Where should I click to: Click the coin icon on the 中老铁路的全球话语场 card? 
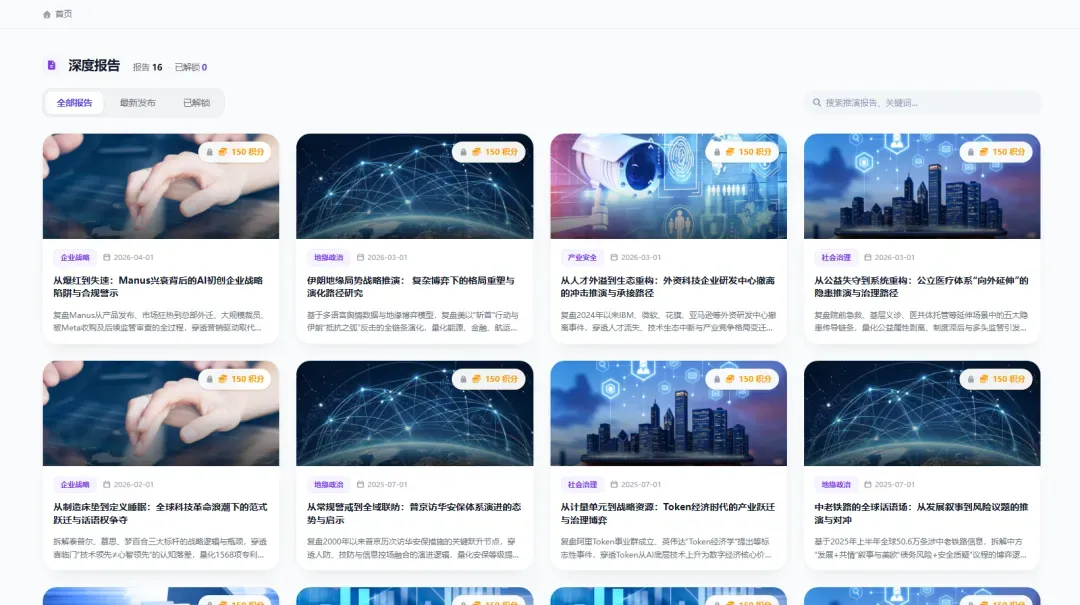click(x=984, y=379)
